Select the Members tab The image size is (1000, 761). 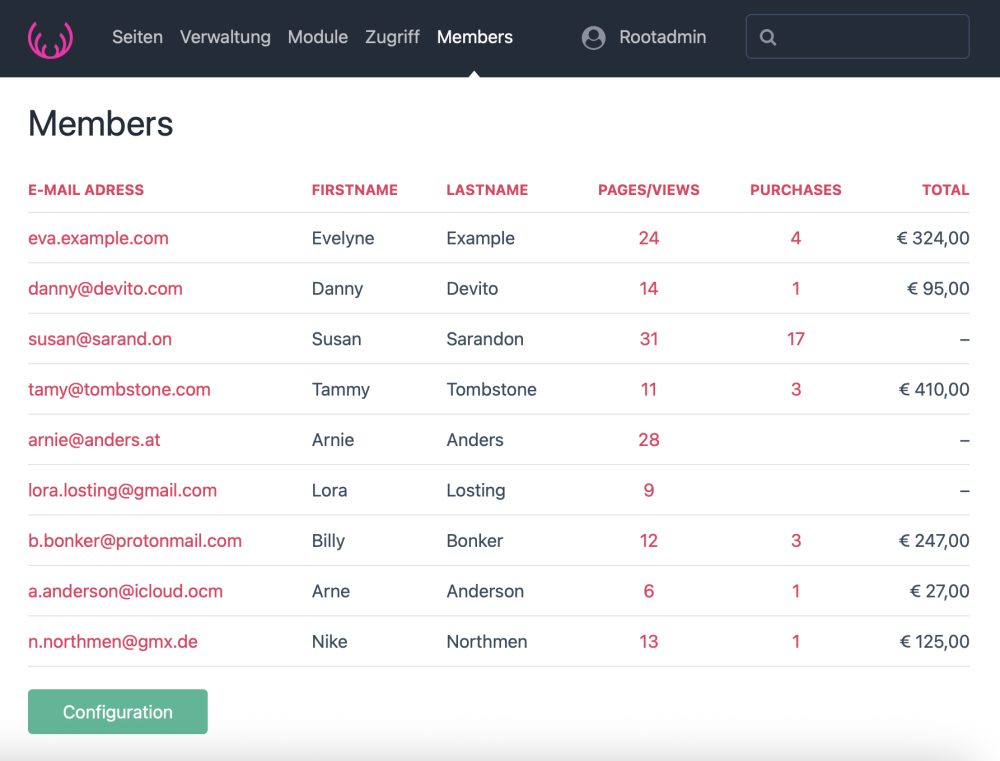pyautogui.click(x=474, y=37)
